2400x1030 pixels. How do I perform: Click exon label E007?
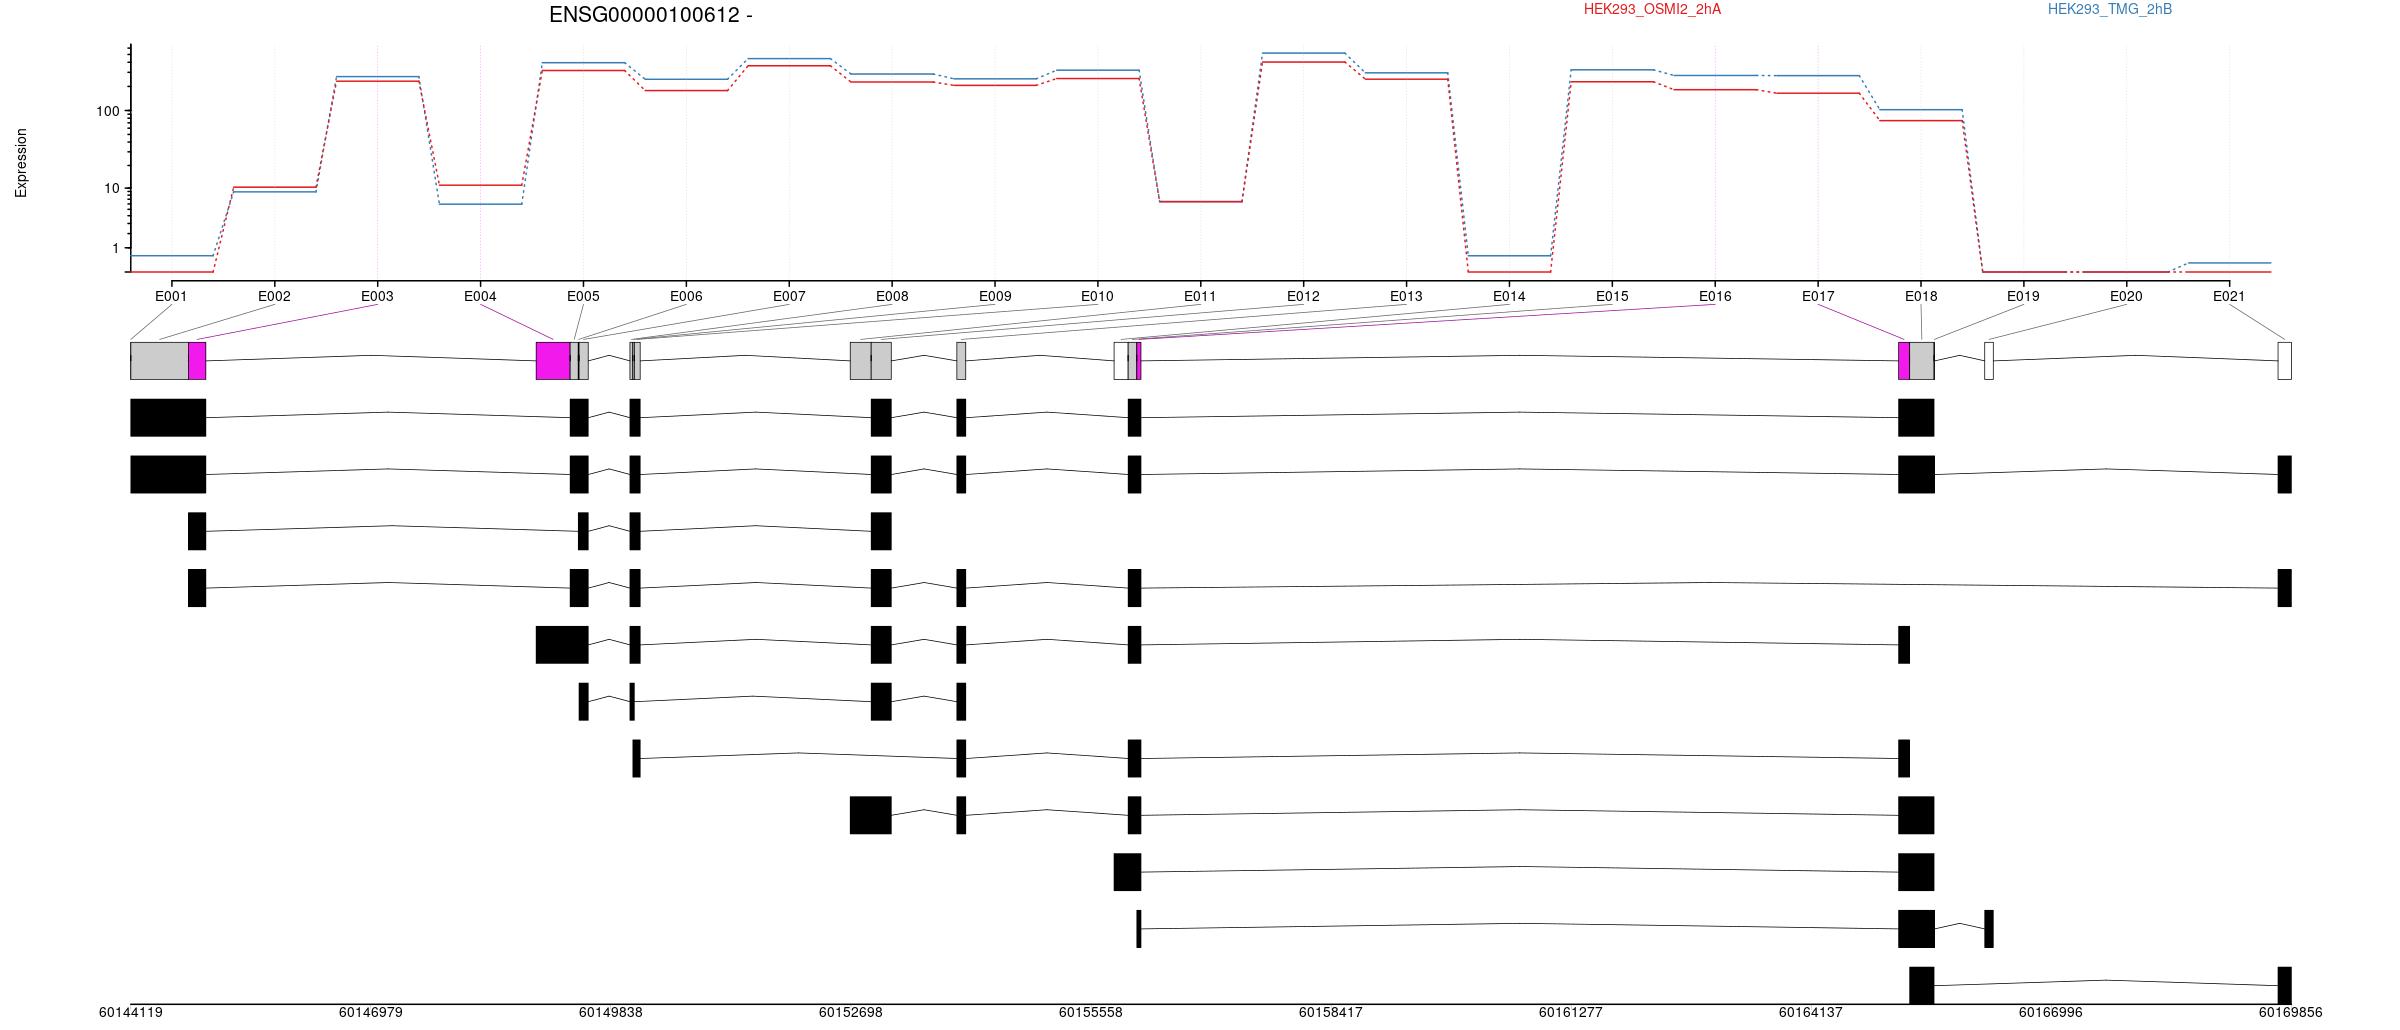point(789,296)
